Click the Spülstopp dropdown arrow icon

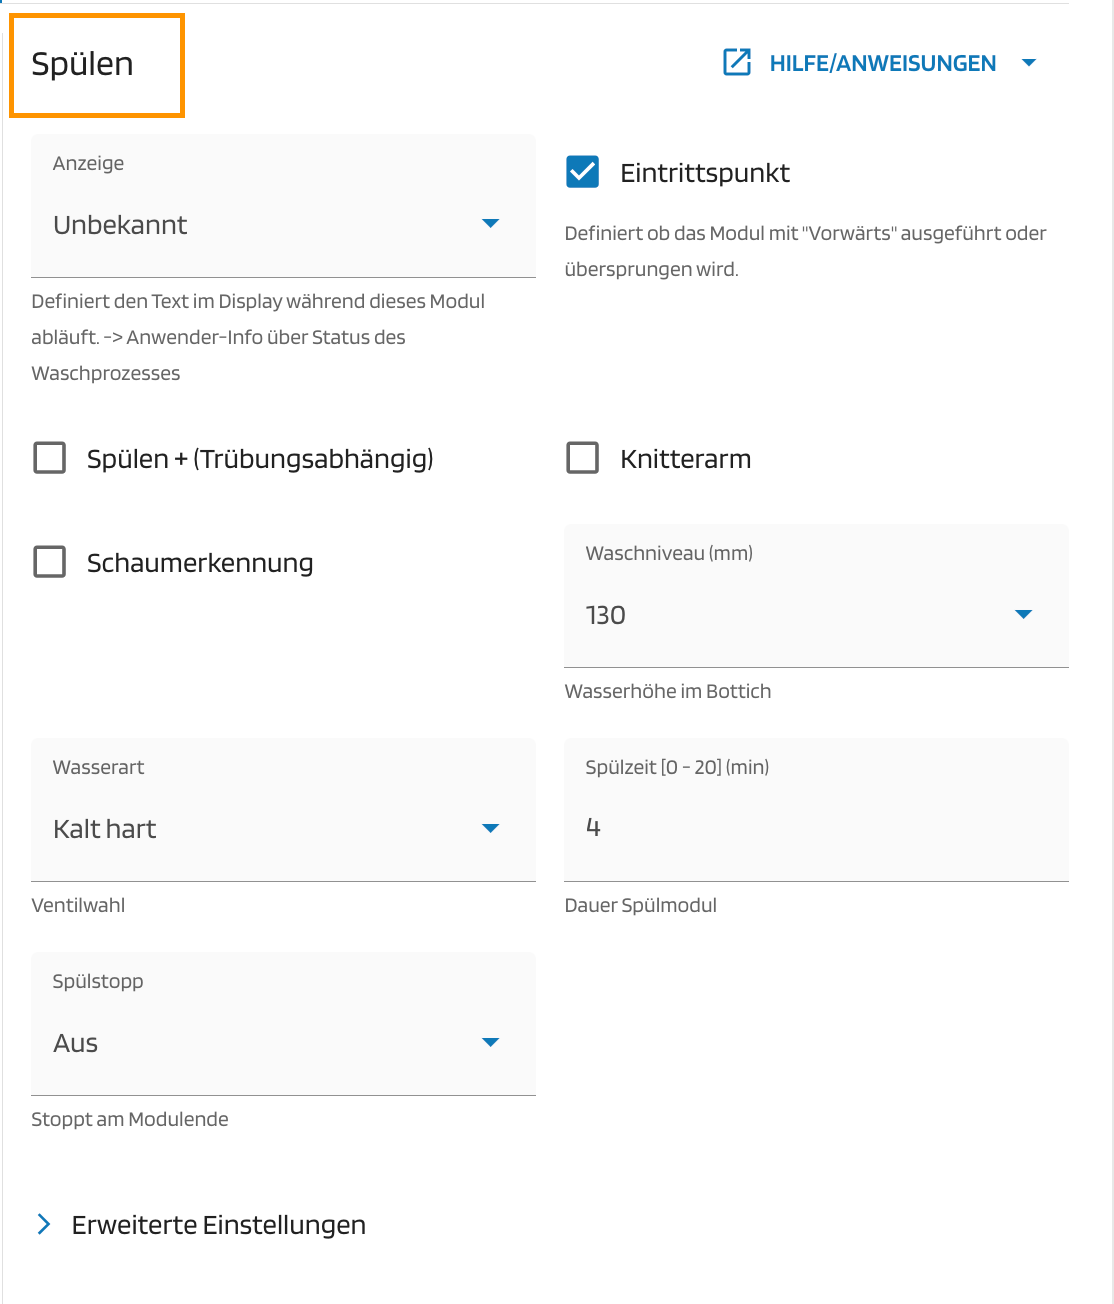click(490, 1042)
